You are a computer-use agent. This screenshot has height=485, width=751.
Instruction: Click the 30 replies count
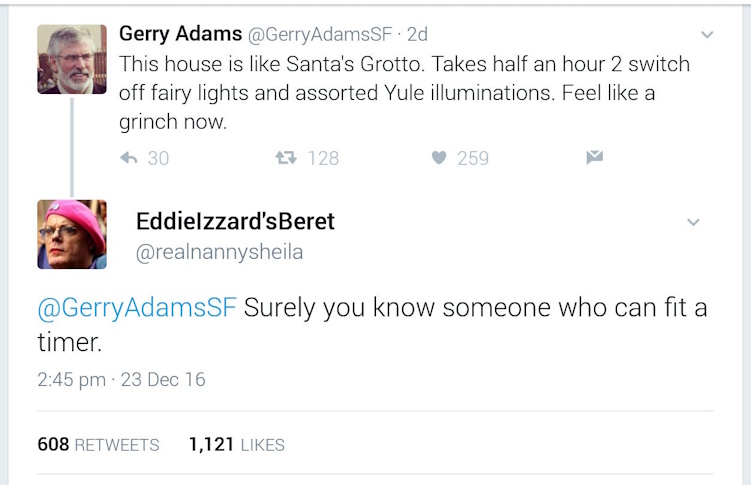coord(158,158)
